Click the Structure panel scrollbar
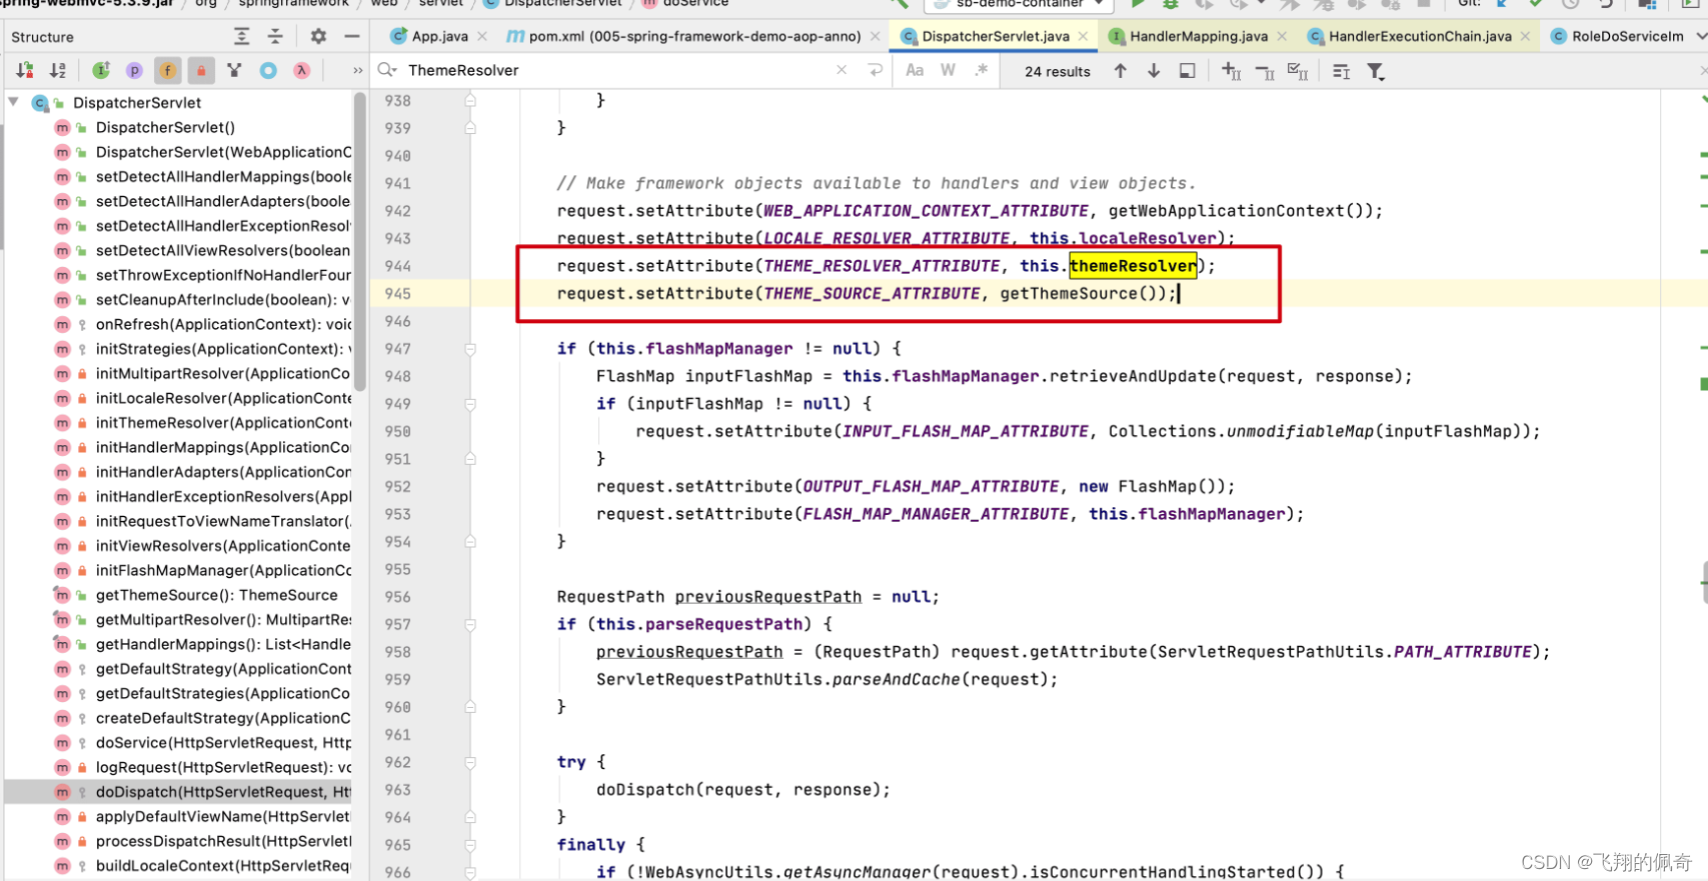The height and width of the screenshot is (881, 1708). 360,243
